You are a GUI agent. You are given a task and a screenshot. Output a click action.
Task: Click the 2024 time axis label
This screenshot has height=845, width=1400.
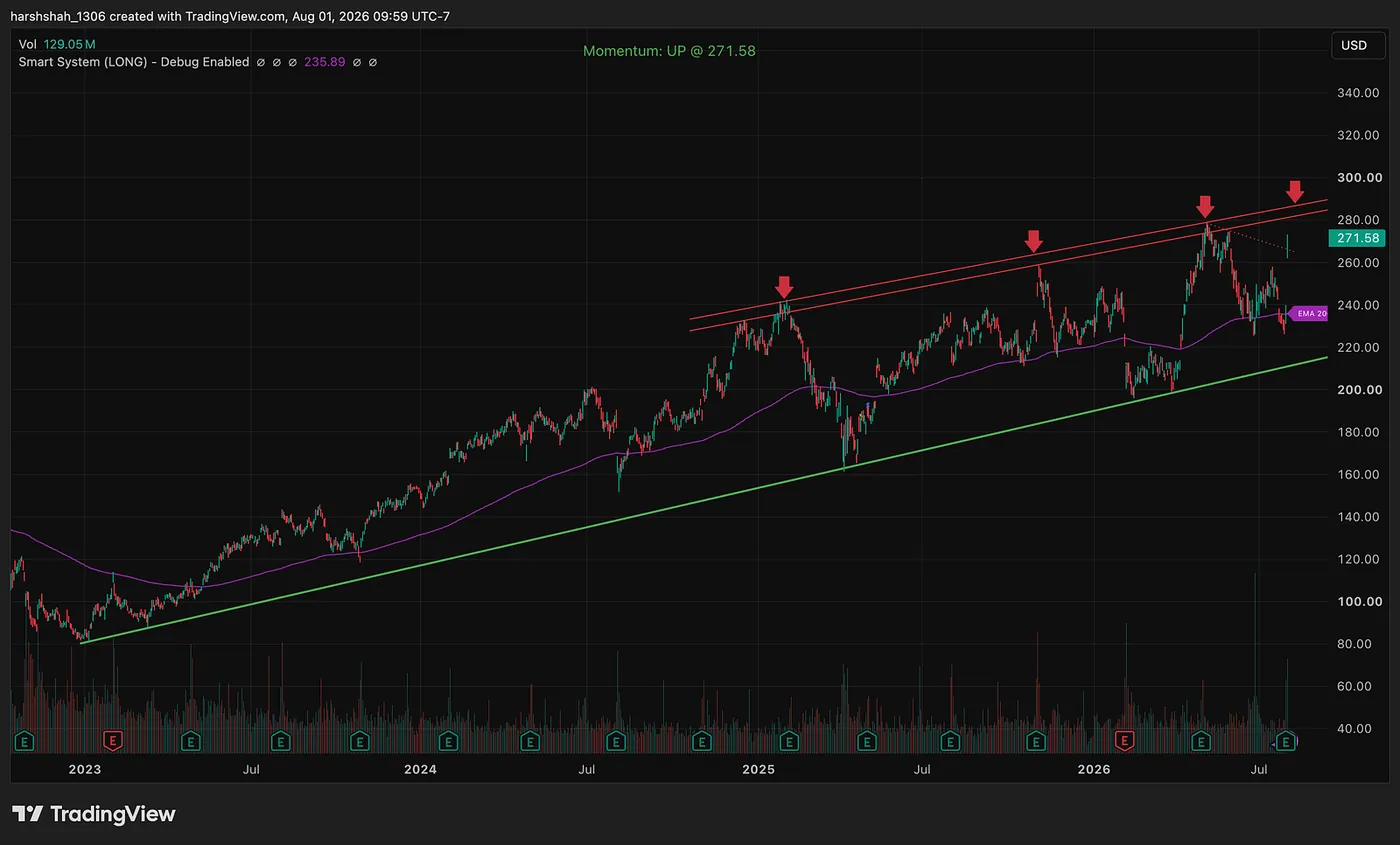point(420,769)
